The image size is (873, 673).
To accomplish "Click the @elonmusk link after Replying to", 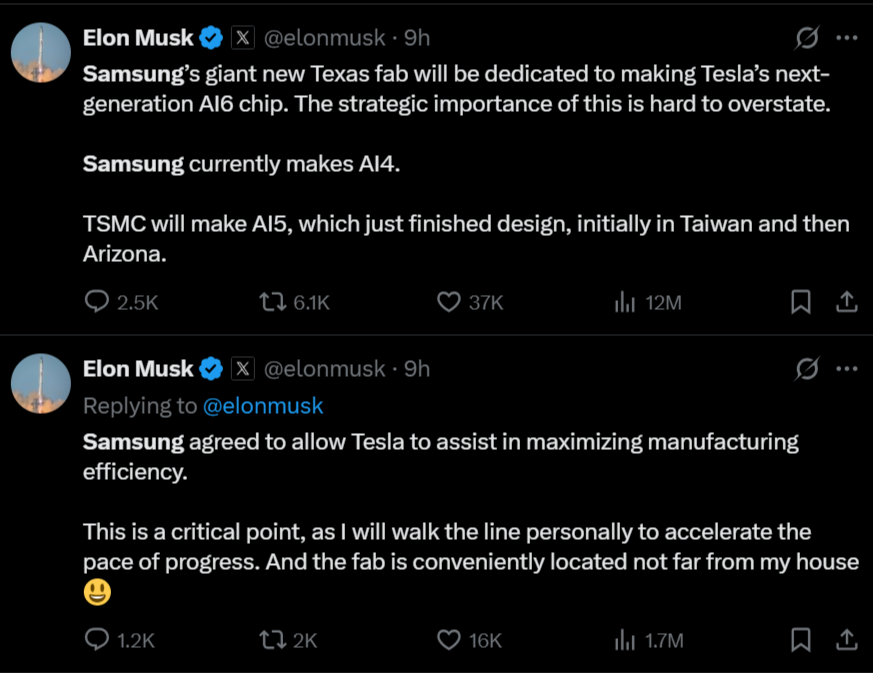I will coord(263,406).
